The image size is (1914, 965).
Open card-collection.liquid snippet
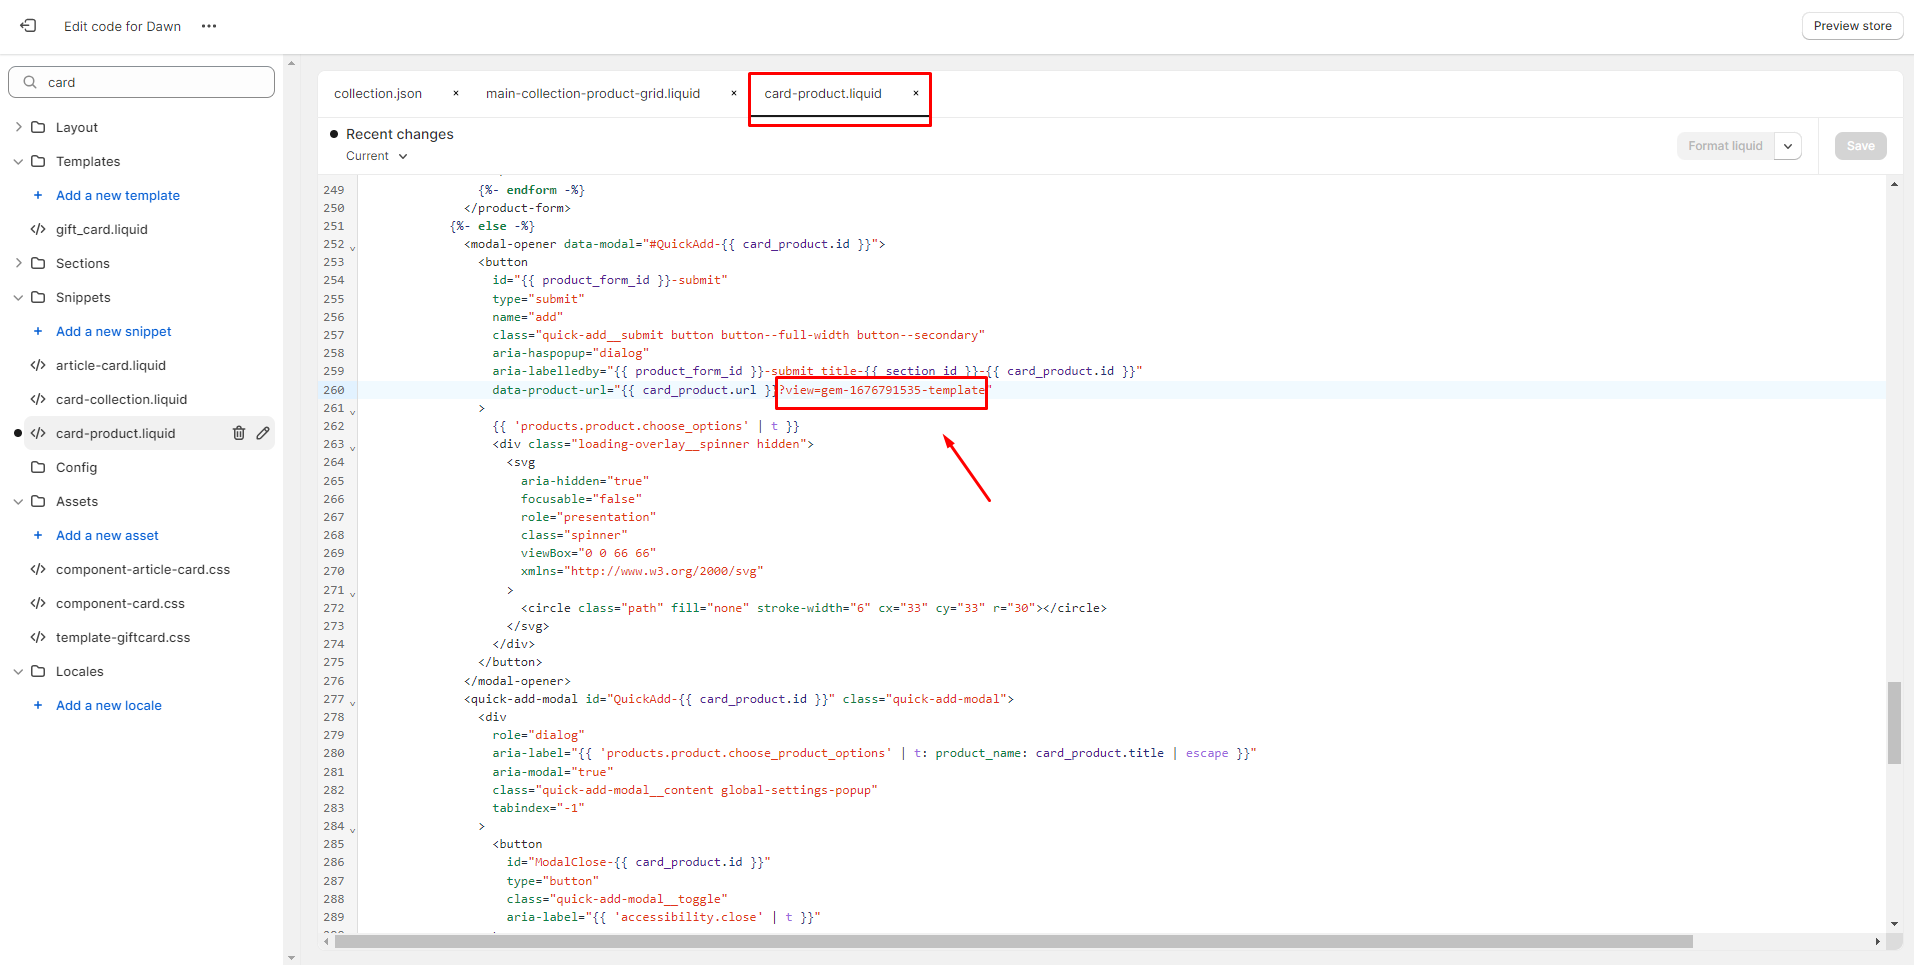[x=121, y=399]
